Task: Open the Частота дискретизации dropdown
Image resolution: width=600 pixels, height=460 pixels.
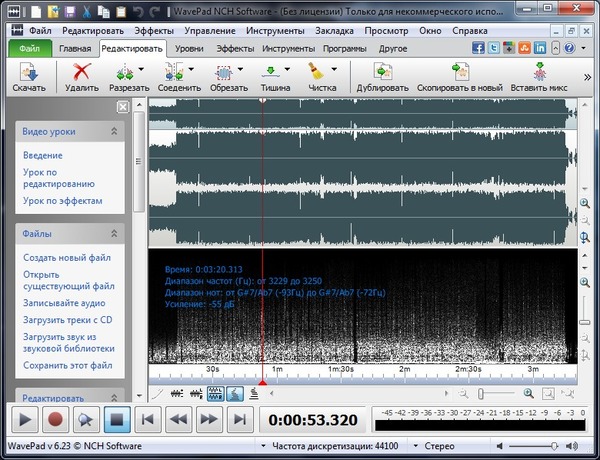Action: [x=263, y=446]
